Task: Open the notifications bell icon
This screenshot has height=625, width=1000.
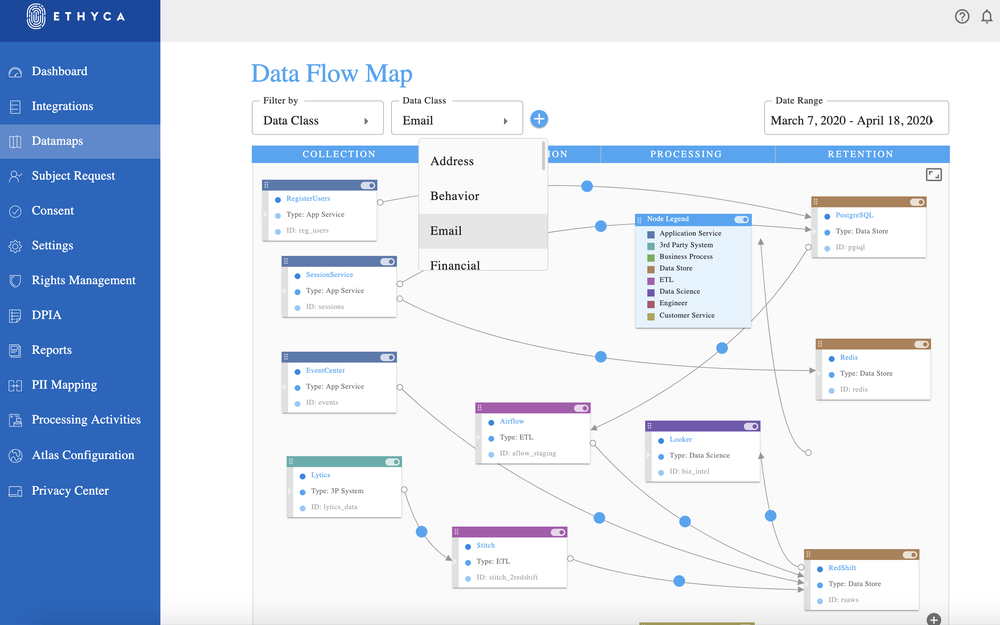Action: 987,17
